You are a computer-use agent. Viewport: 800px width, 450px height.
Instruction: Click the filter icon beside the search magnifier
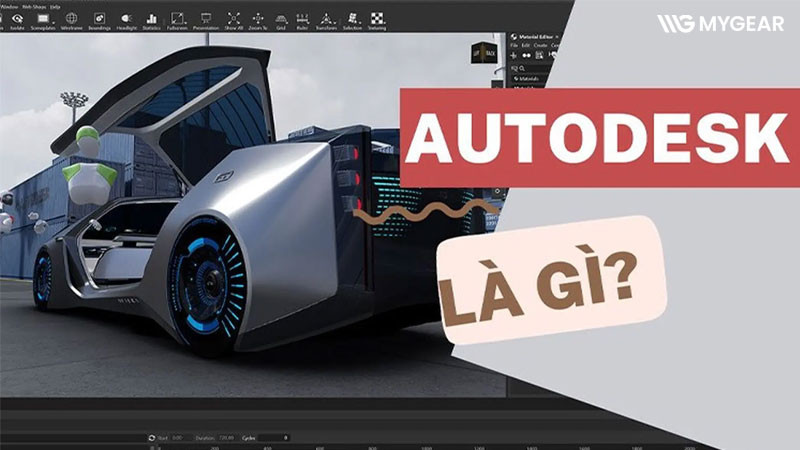pyautogui.click(x=514, y=68)
